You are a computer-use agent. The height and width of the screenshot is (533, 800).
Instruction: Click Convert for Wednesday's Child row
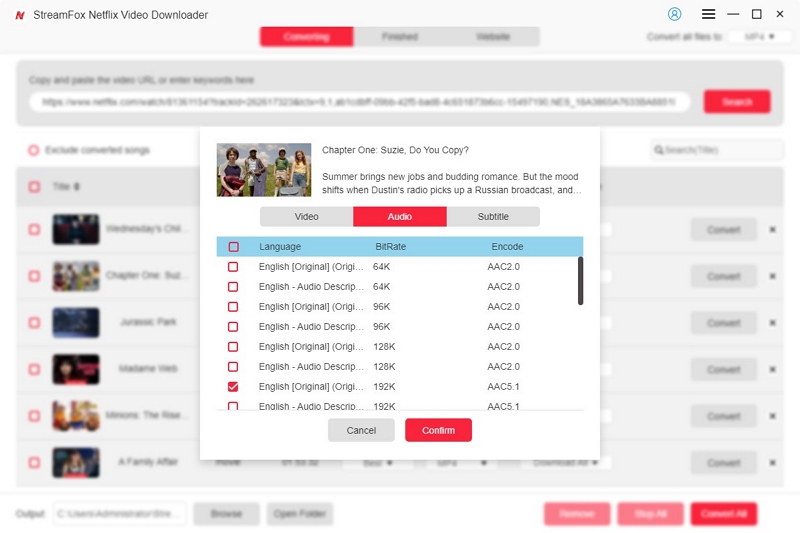coord(723,230)
